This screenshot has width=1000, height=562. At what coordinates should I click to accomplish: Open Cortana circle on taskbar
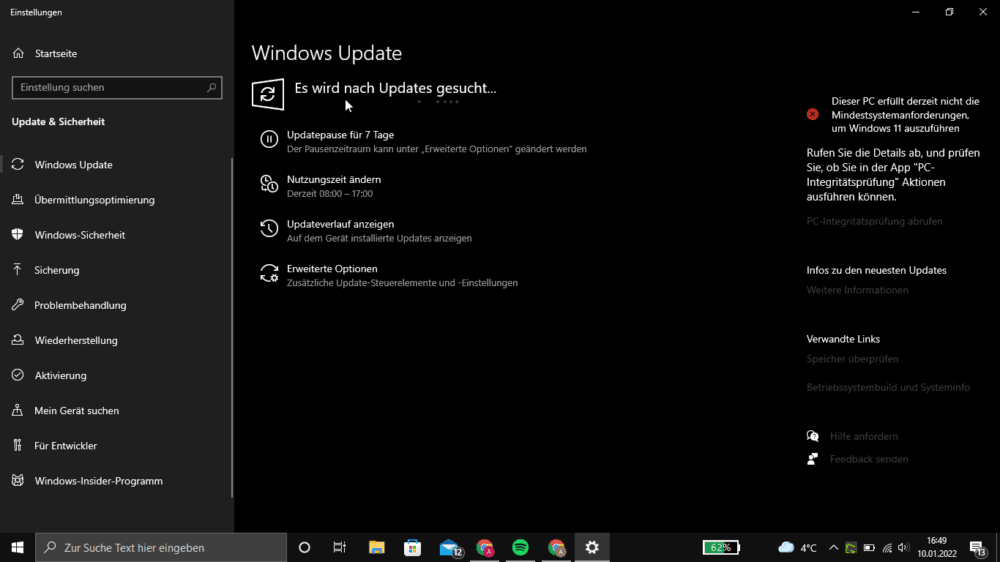pyautogui.click(x=304, y=547)
